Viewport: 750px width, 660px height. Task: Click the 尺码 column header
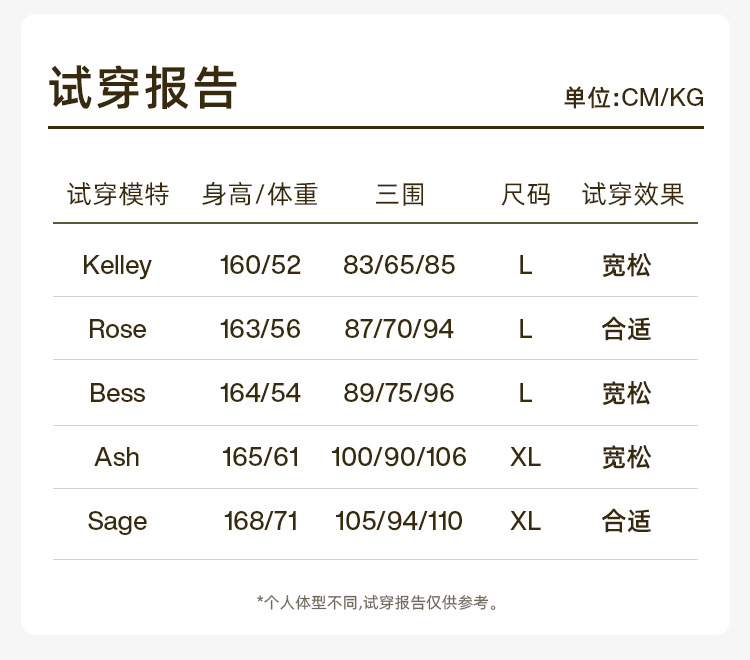[x=525, y=194]
